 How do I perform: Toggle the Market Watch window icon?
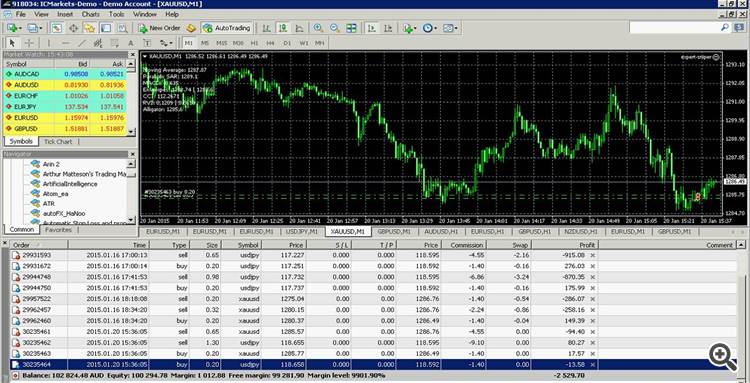(56, 28)
